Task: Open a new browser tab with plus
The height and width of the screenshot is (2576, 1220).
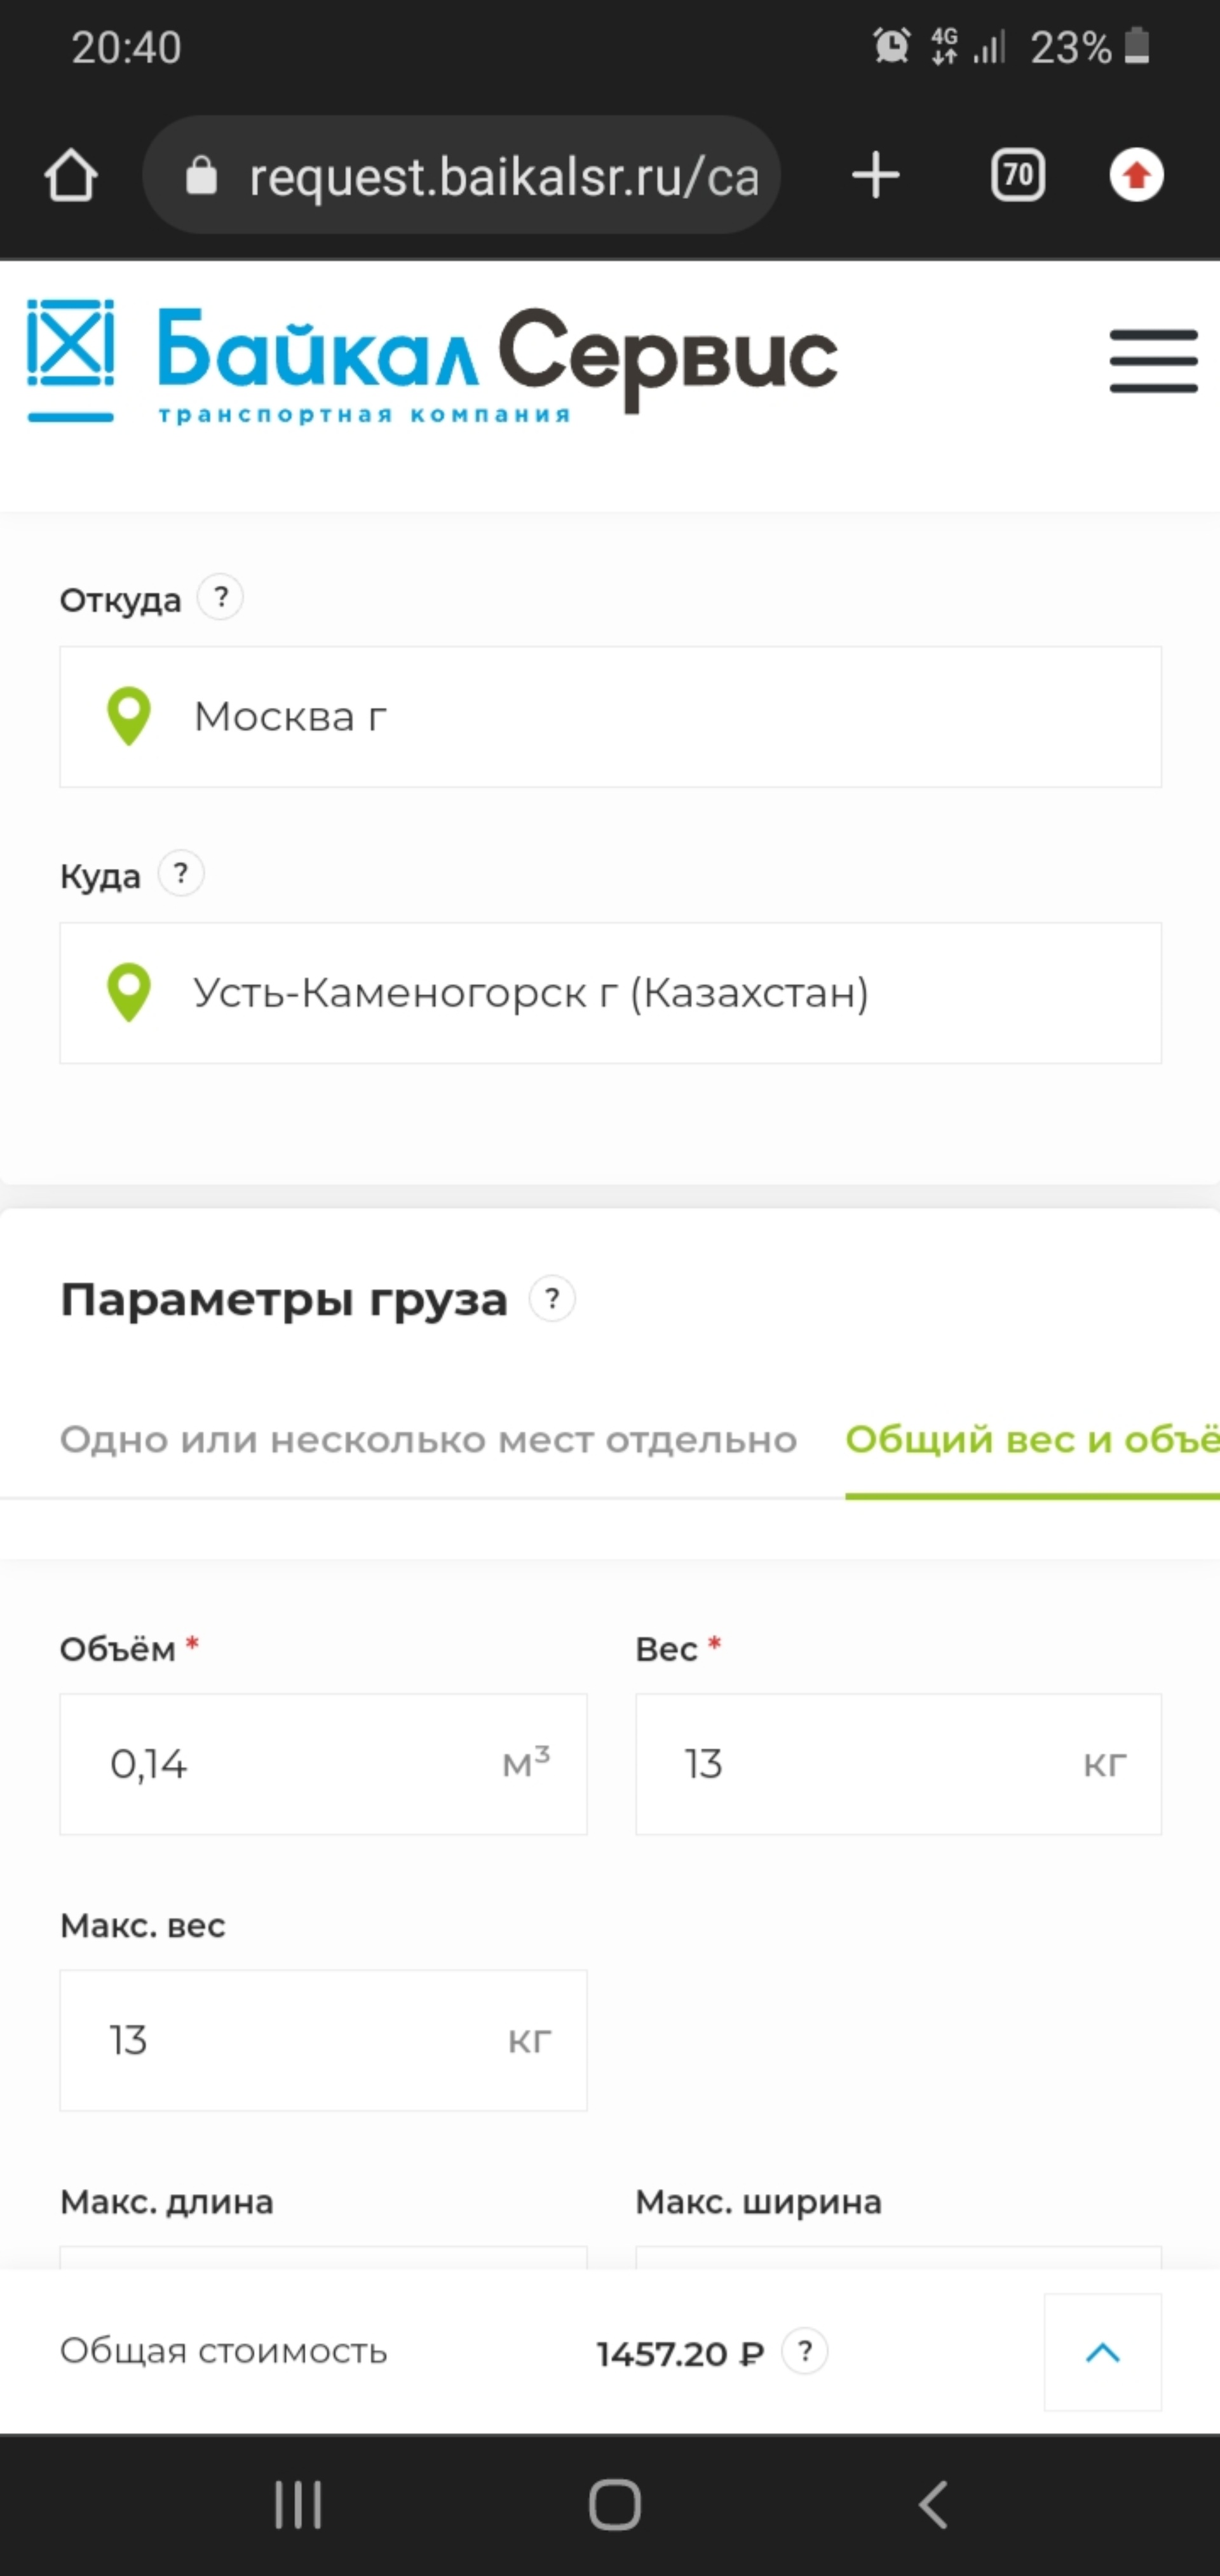Action: (x=876, y=176)
